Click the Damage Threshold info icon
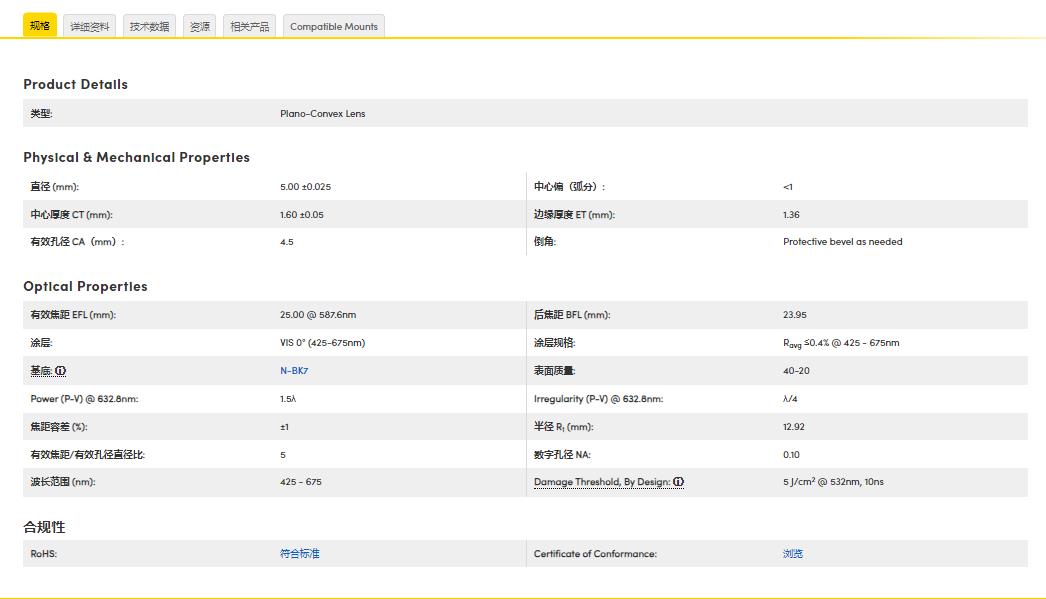This screenshot has width=1046, height=599. 678,482
